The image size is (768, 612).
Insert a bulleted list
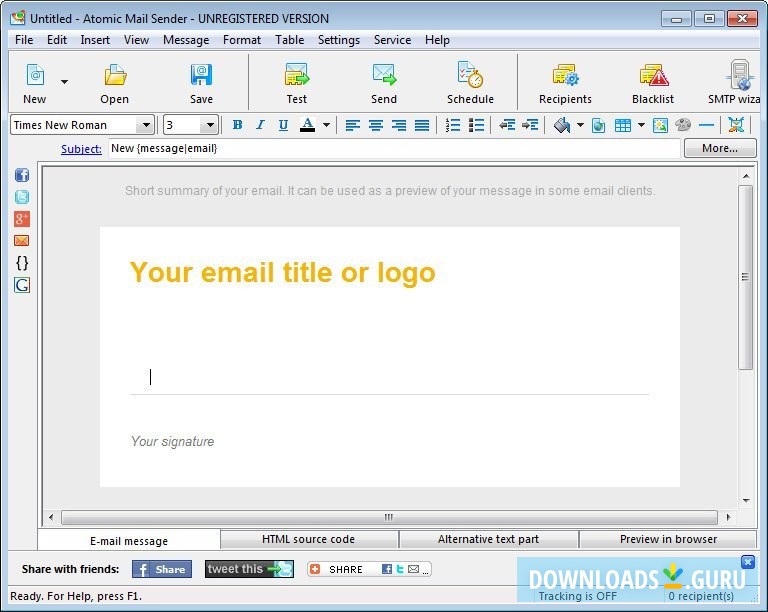[476, 125]
